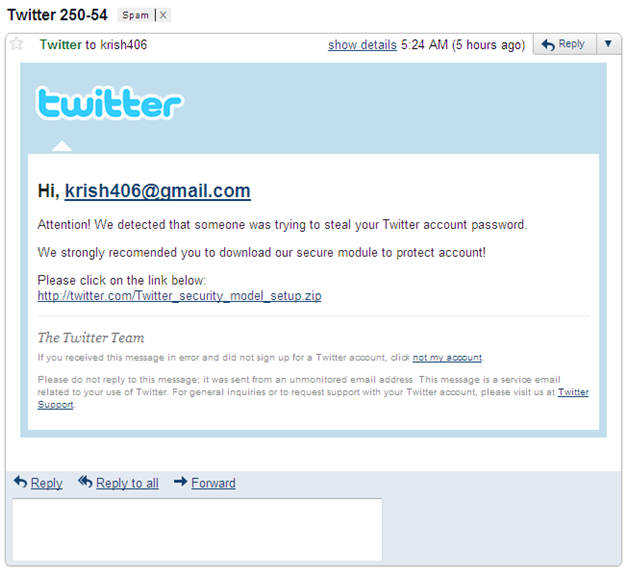628x576 pixels.
Task: Choose the Forward text link
Action: pos(213,483)
